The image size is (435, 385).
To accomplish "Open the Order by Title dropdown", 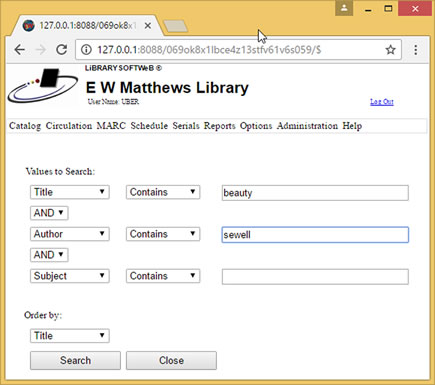I will [70, 336].
